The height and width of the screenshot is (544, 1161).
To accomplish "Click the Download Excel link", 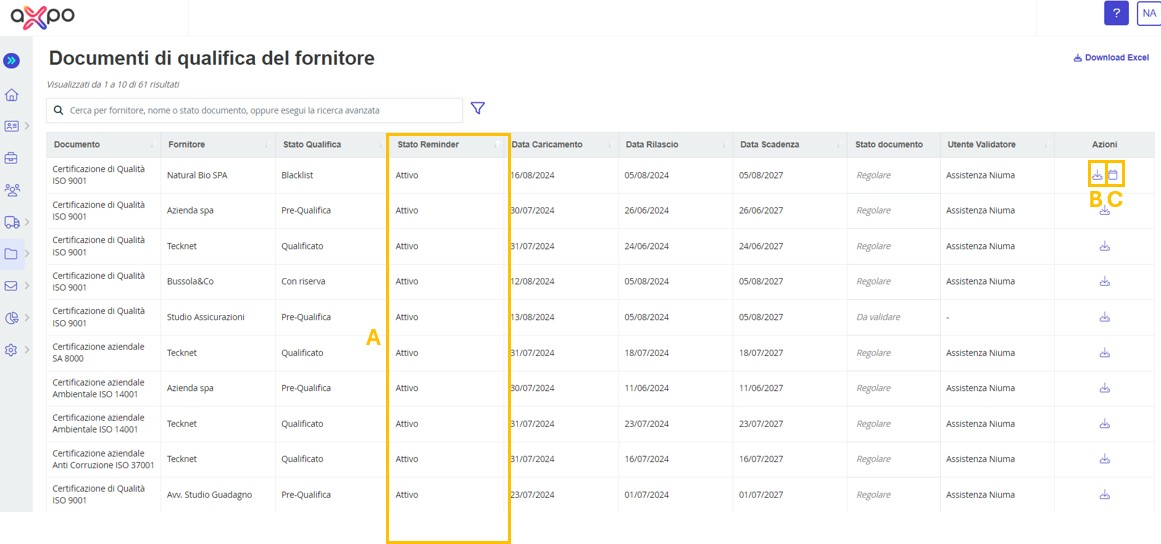I will 1111,58.
